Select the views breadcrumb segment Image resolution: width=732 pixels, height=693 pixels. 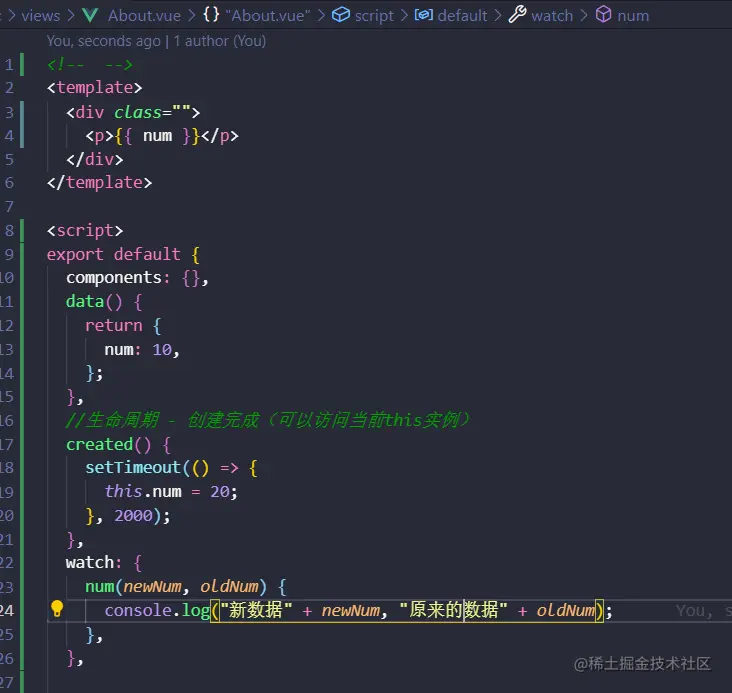(x=41, y=16)
